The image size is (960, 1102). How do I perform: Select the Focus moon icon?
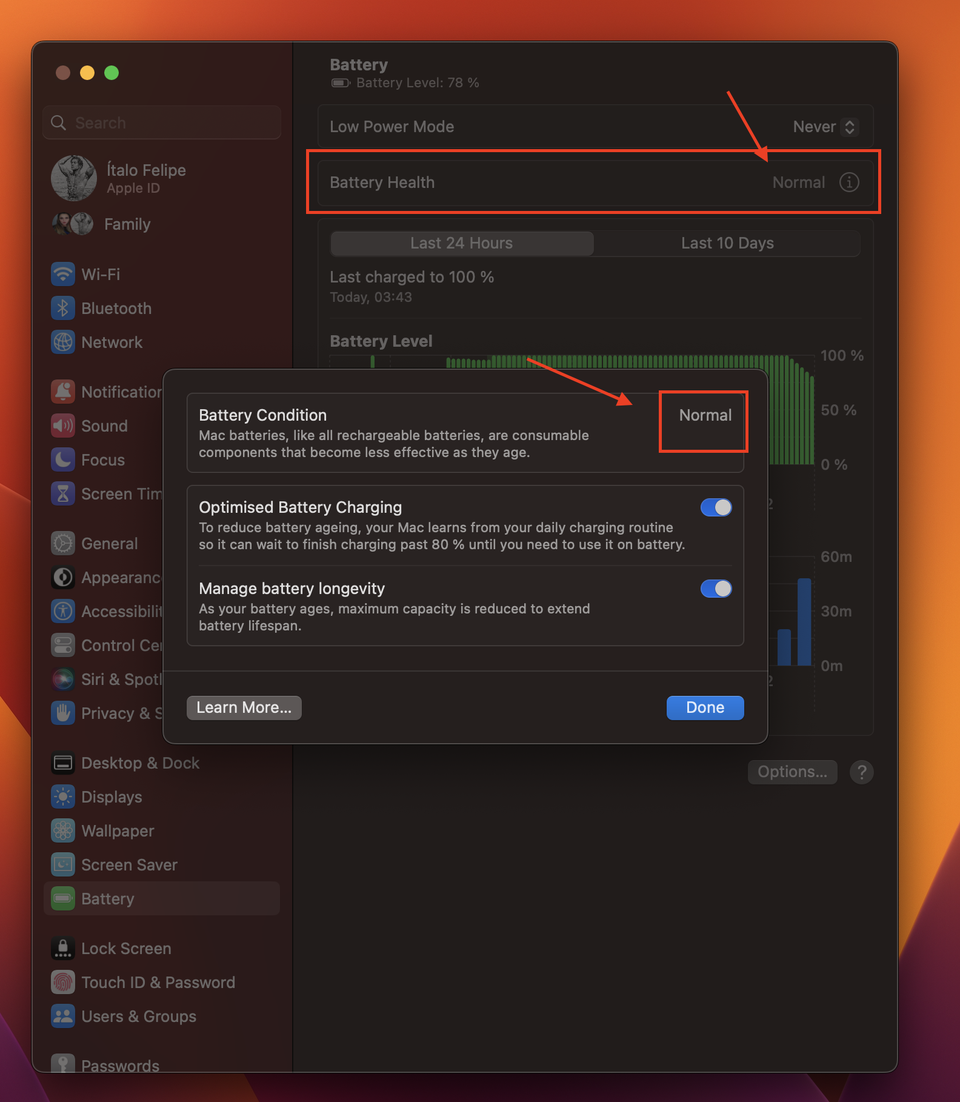click(x=63, y=460)
